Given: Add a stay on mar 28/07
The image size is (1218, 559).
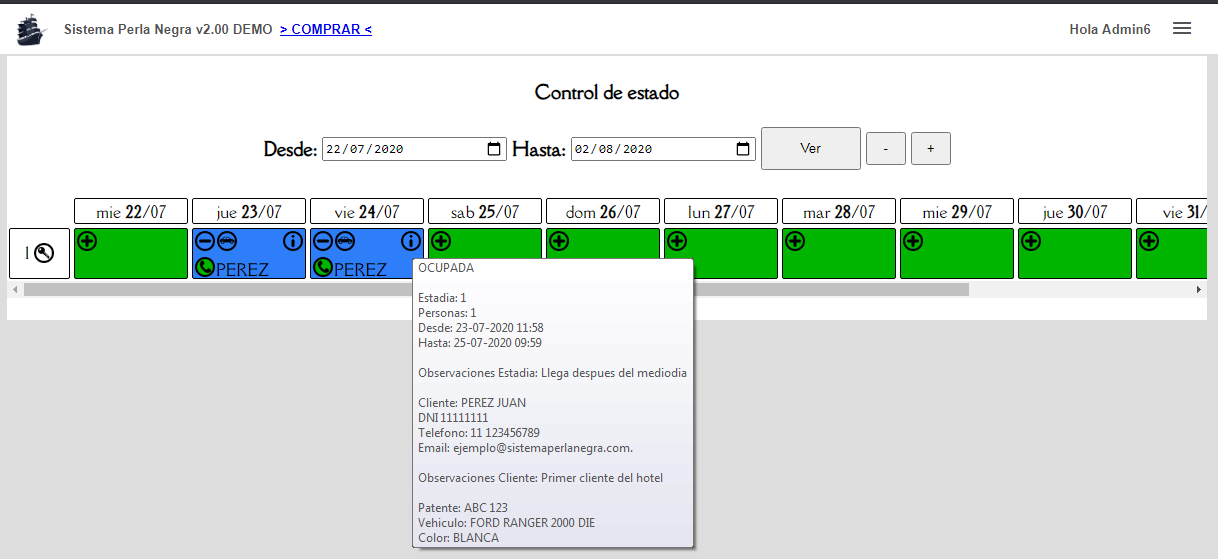Looking at the screenshot, I should click(795, 241).
